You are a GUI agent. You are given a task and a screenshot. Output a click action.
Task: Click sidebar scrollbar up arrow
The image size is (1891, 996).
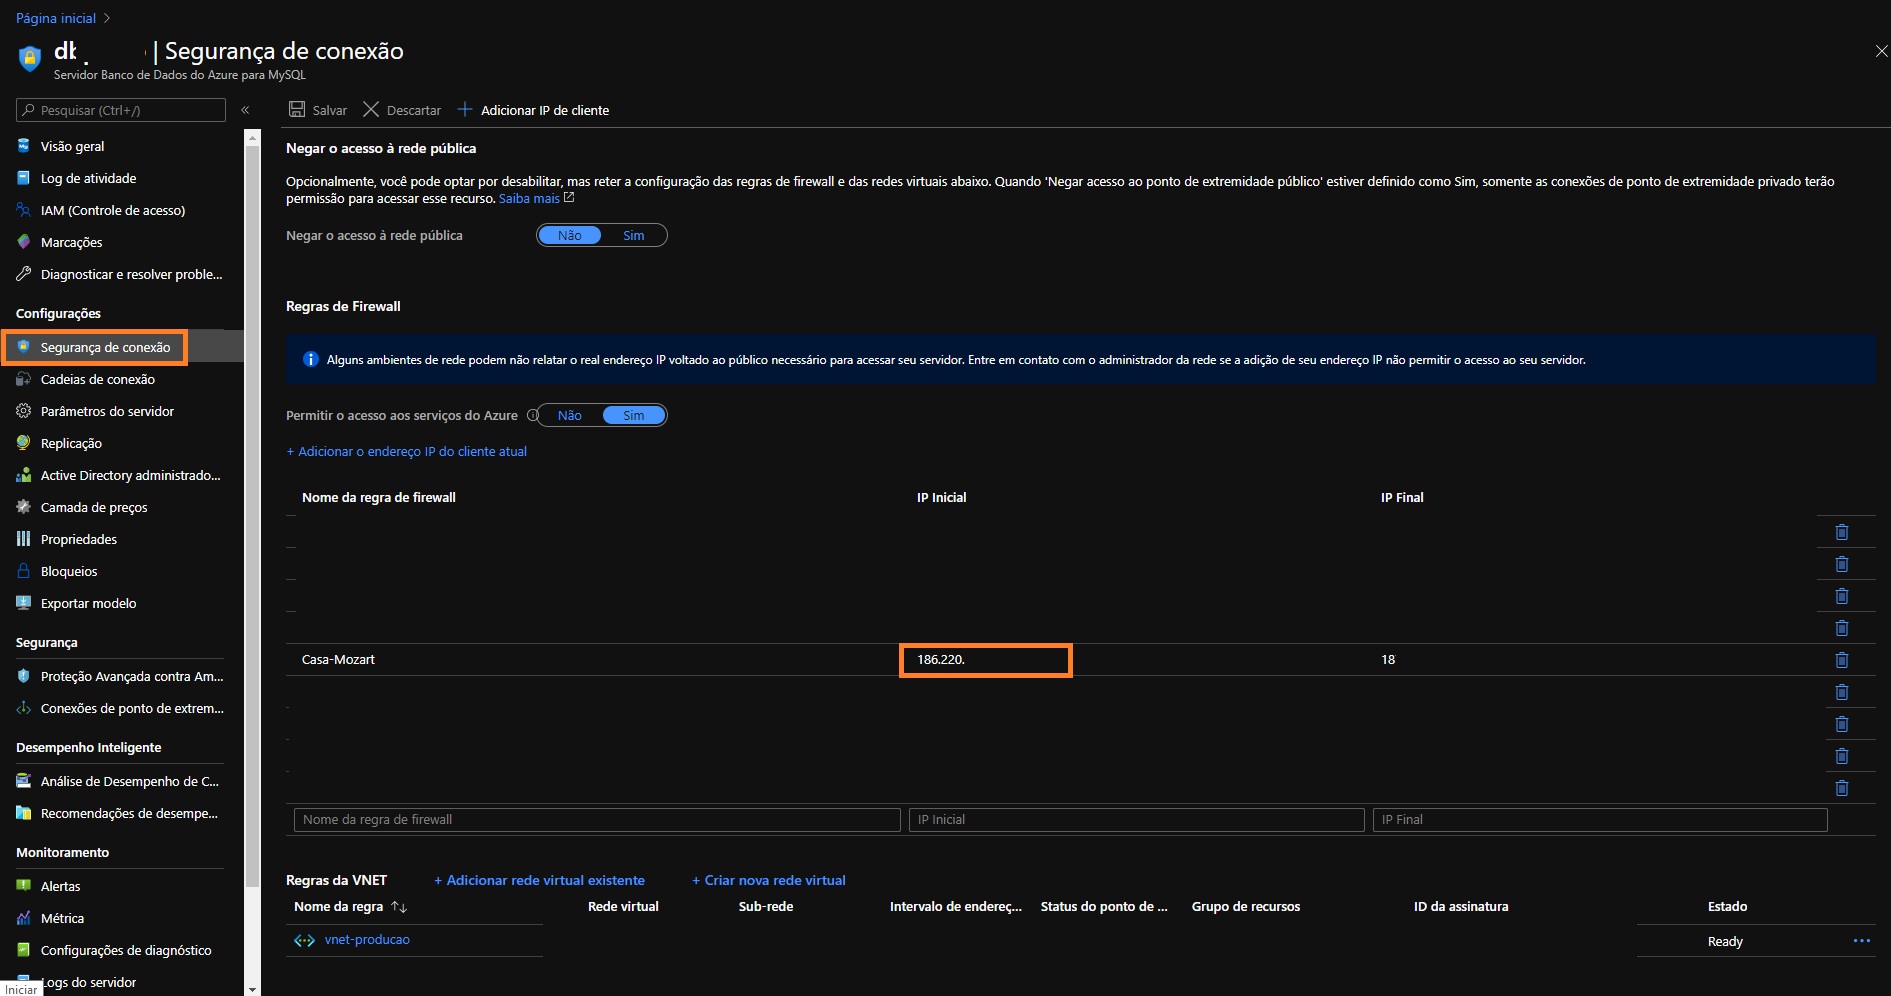tap(252, 137)
